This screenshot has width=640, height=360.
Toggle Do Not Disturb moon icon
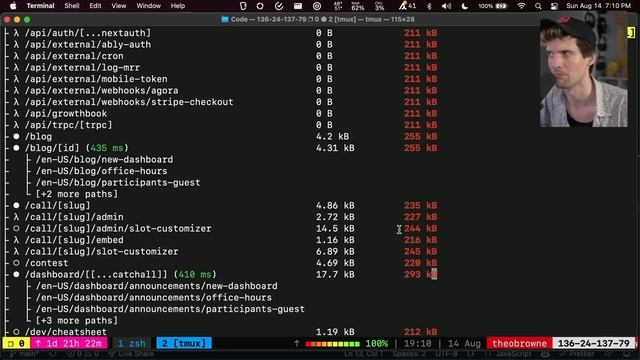464,6
